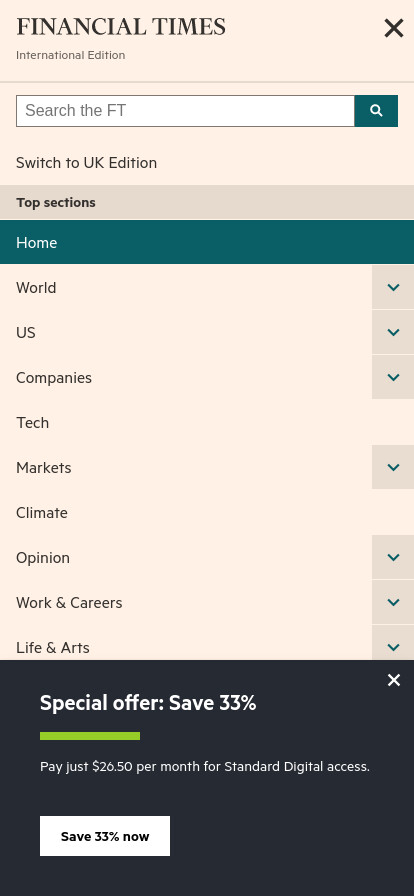Expand the Companies submenu arrow
This screenshot has width=414, height=896.
pyautogui.click(x=393, y=377)
